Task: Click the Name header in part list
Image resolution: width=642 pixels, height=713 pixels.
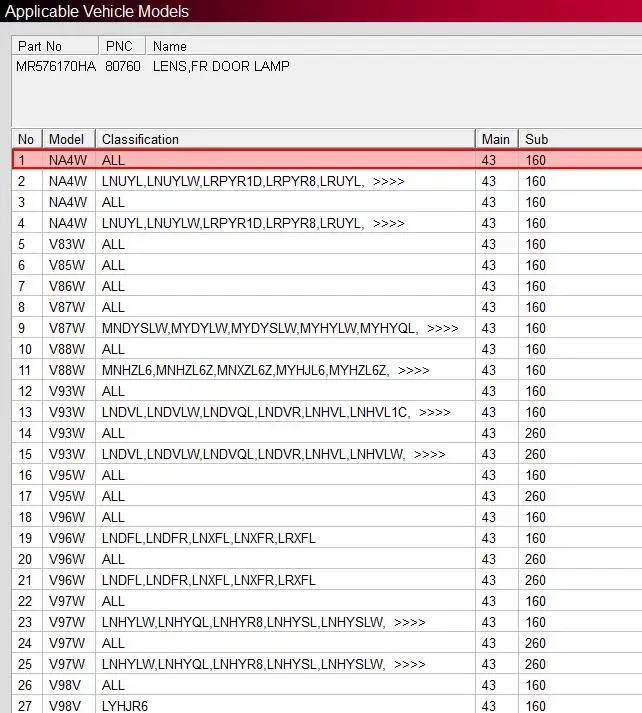Action: pyautogui.click(x=394, y=46)
